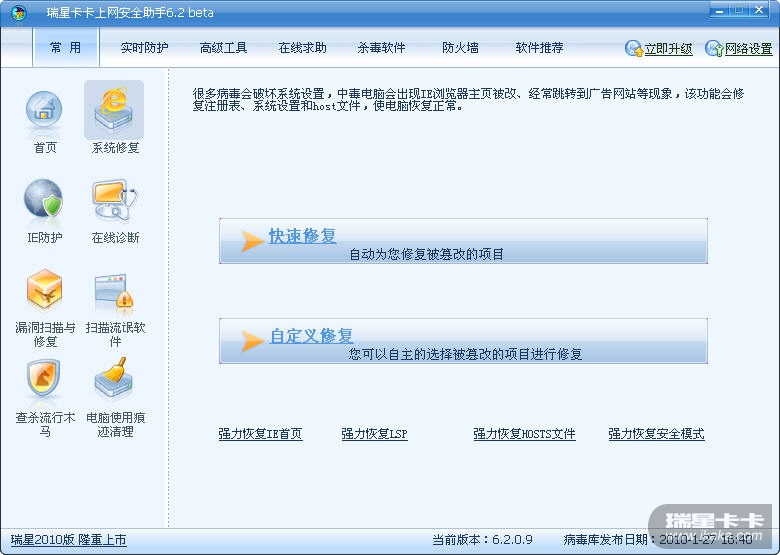Switch to the 常用 tab
Image resolution: width=780 pixels, height=555 pixels.
[x=66, y=48]
